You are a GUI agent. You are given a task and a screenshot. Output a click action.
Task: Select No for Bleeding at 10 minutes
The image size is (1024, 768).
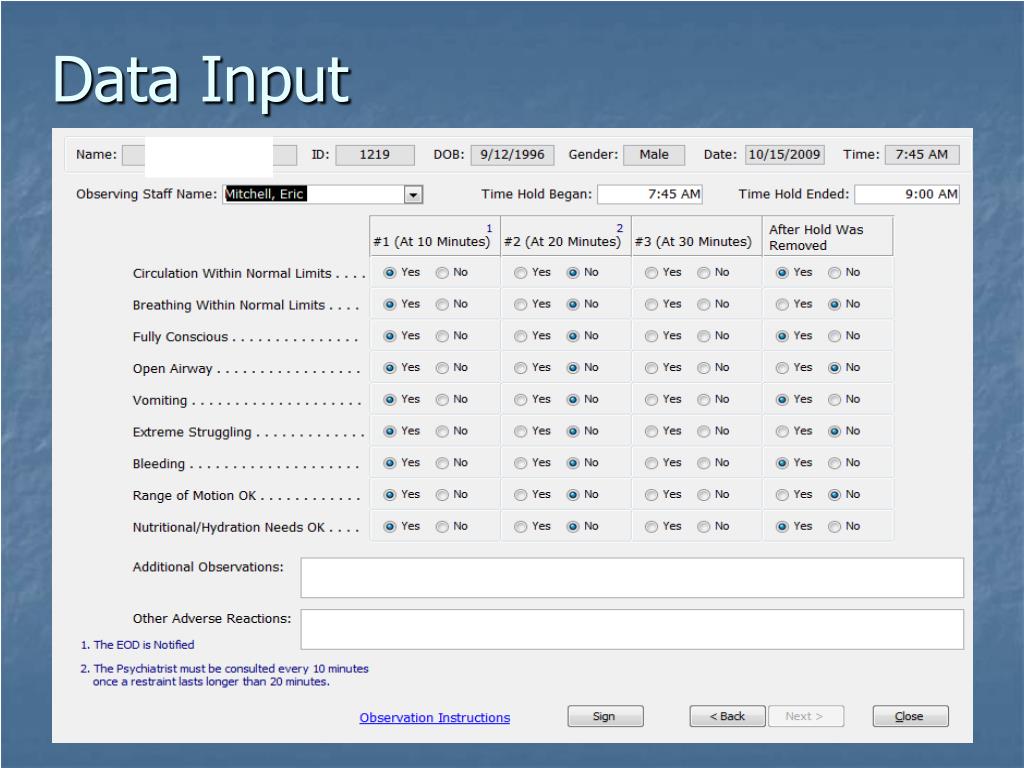pyautogui.click(x=442, y=463)
